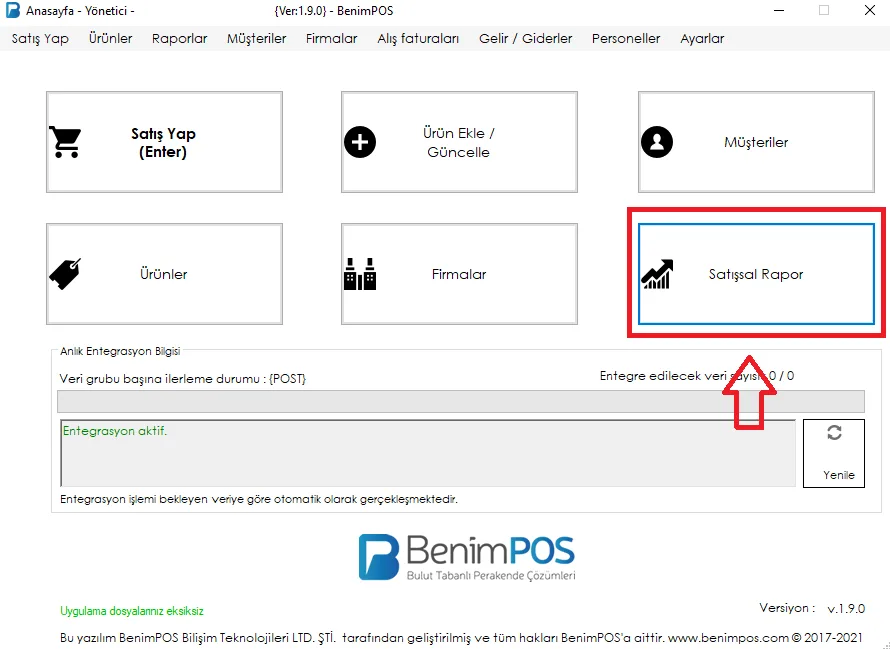Click the BenimPOS logo at the bottom
890x649 pixels.
(467, 557)
